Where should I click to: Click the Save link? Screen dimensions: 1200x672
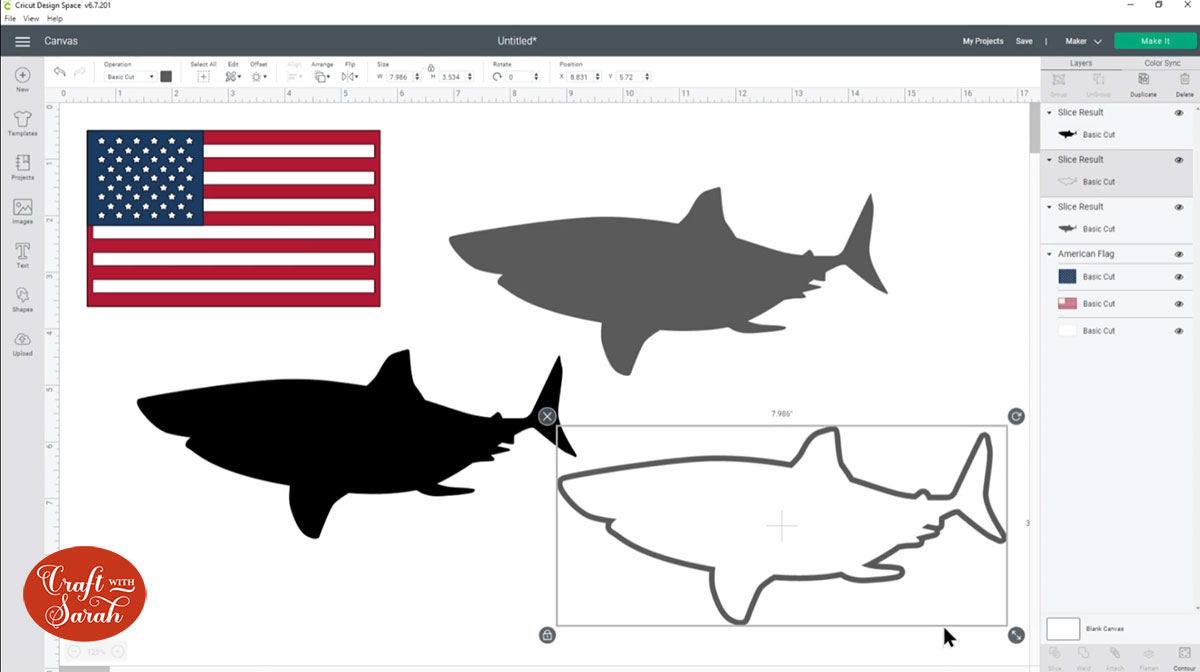pos(1024,41)
